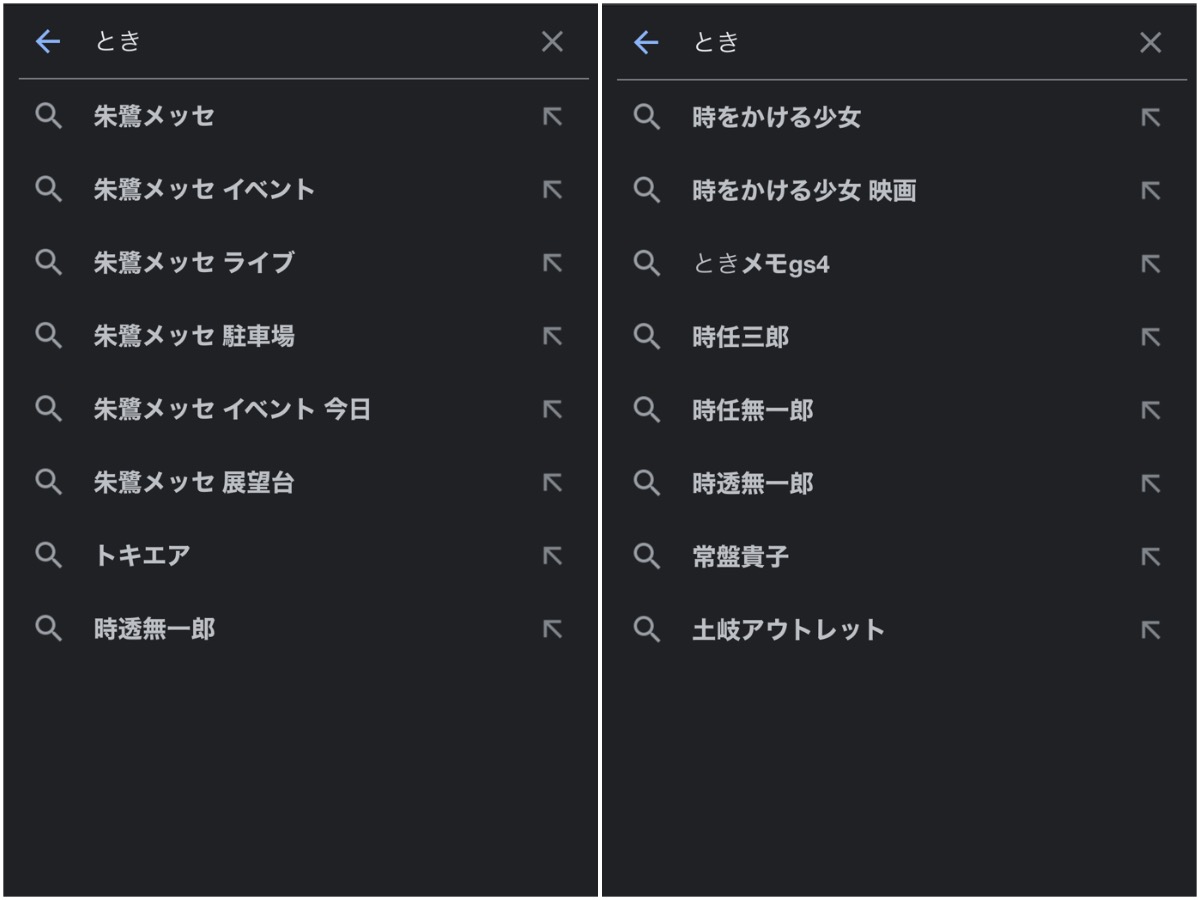The height and width of the screenshot is (900, 1200).
Task: Clear the left search field with X
Action: (x=552, y=41)
